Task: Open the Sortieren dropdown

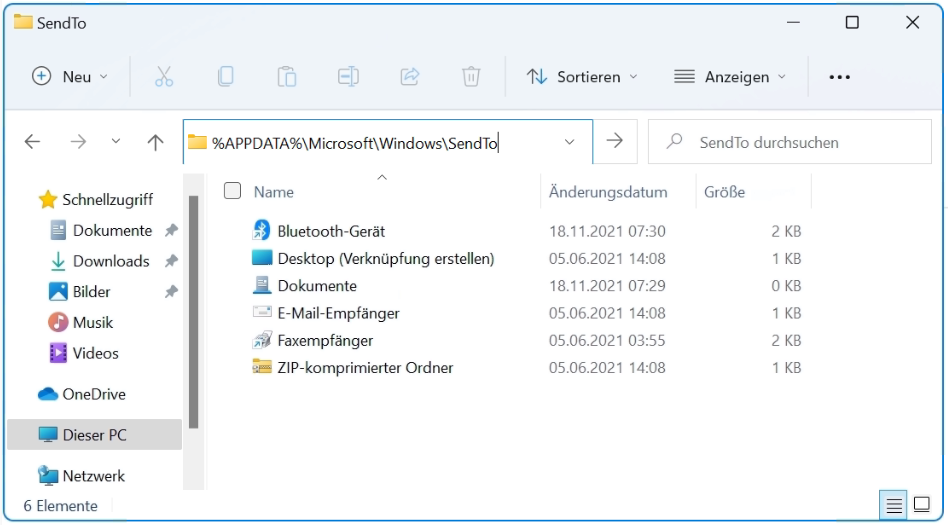Action: pos(582,77)
